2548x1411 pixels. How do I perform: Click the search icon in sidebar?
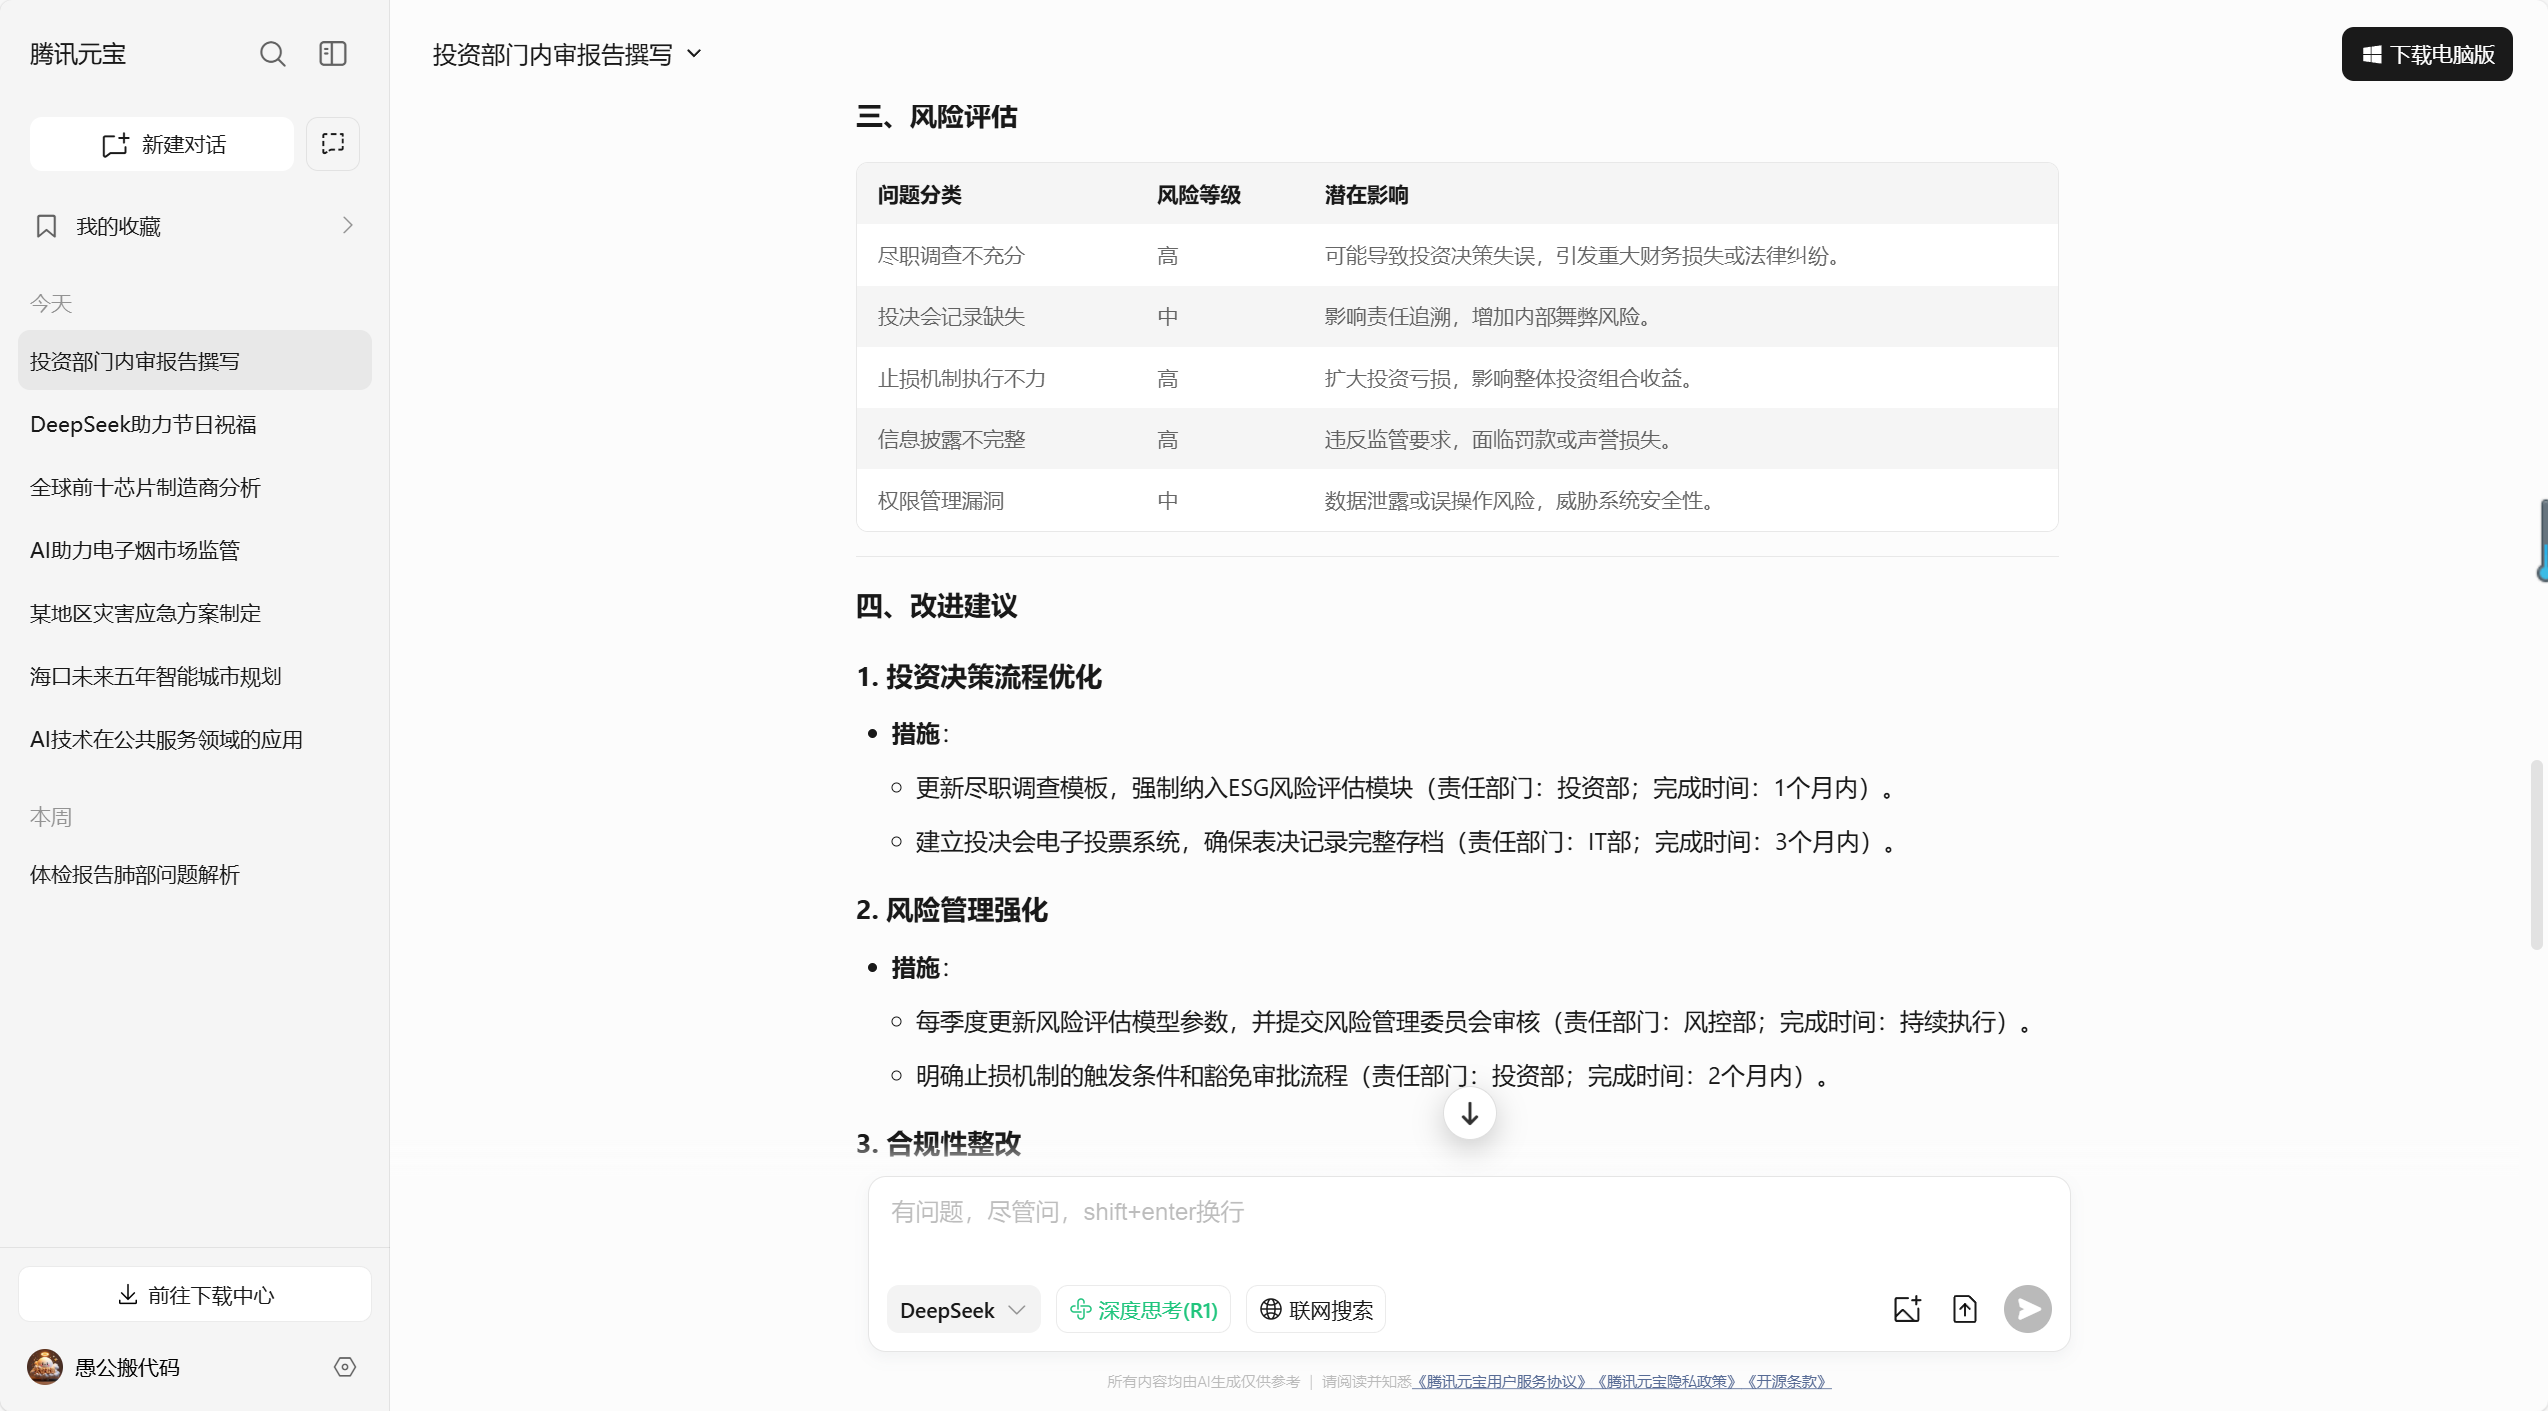(x=272, y=54)
